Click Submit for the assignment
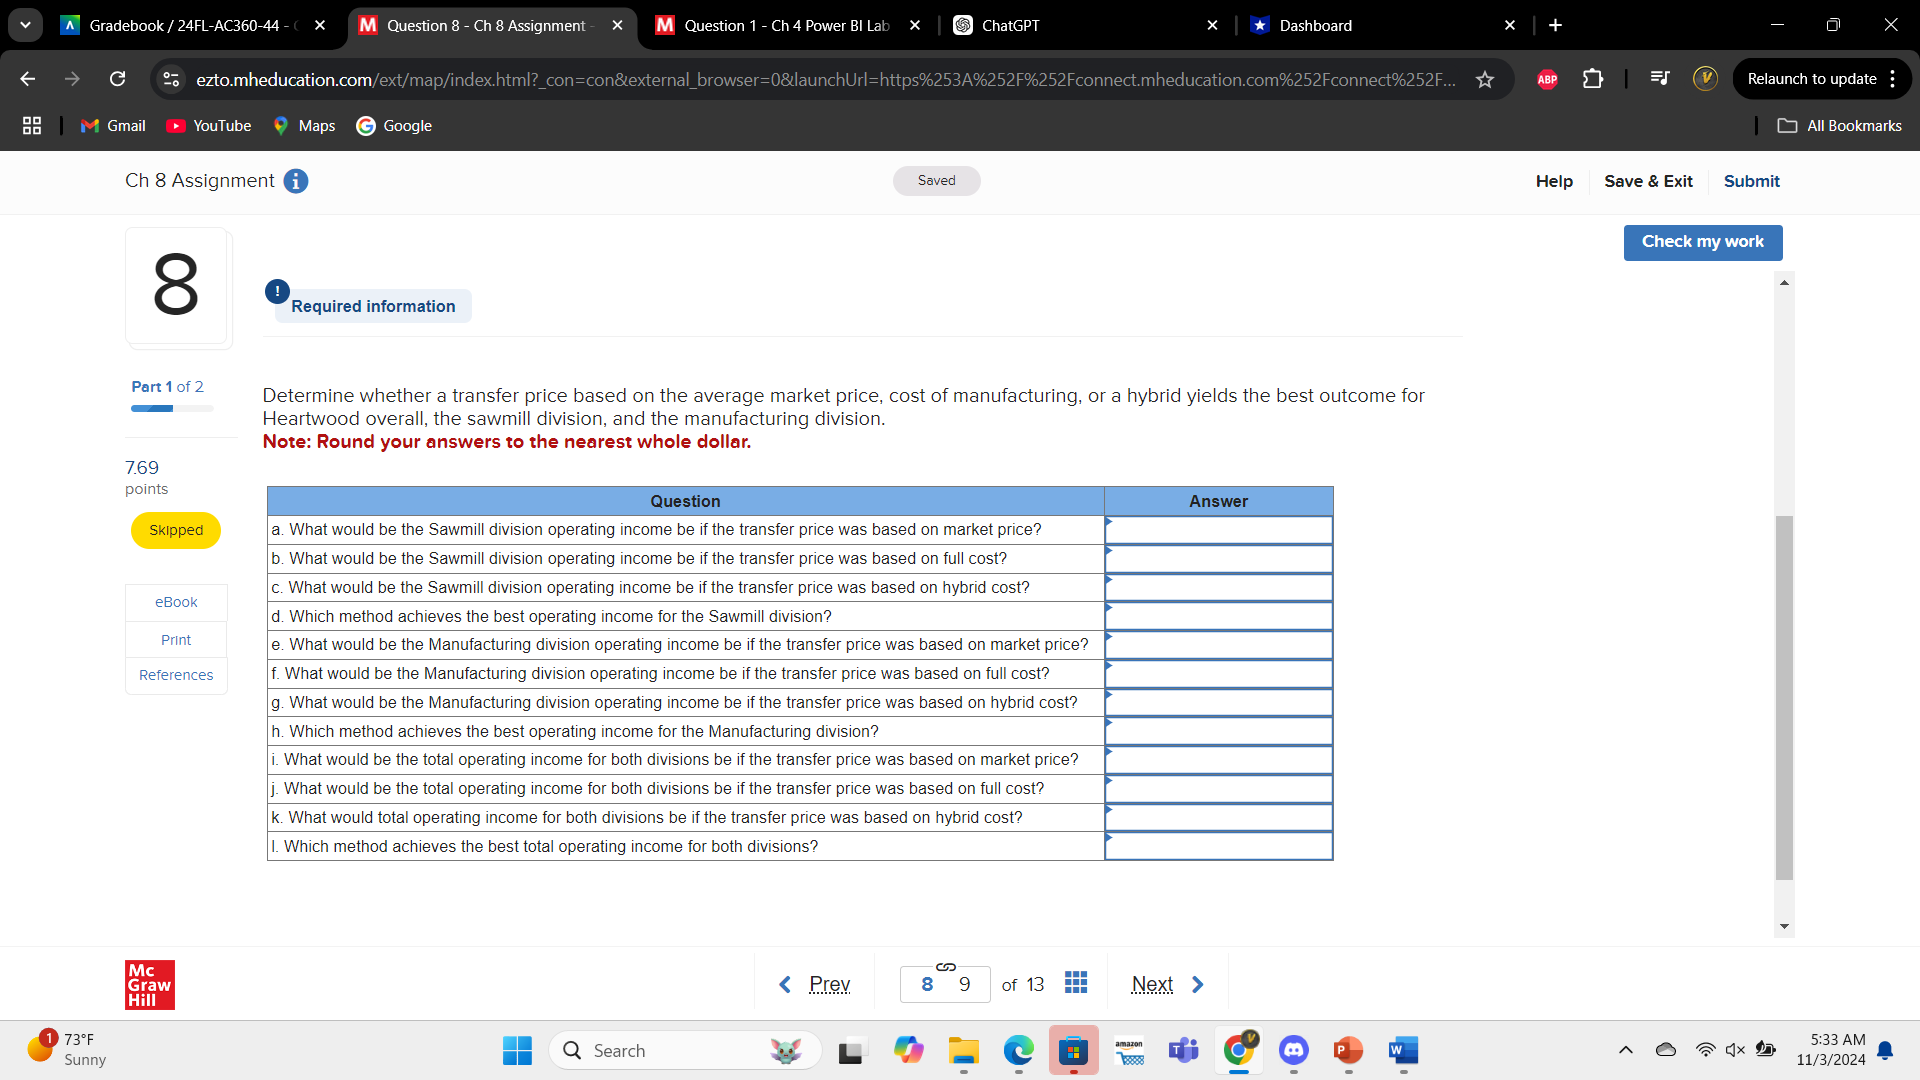This screenshot has width=1920, height=1080. [1751, 181]
